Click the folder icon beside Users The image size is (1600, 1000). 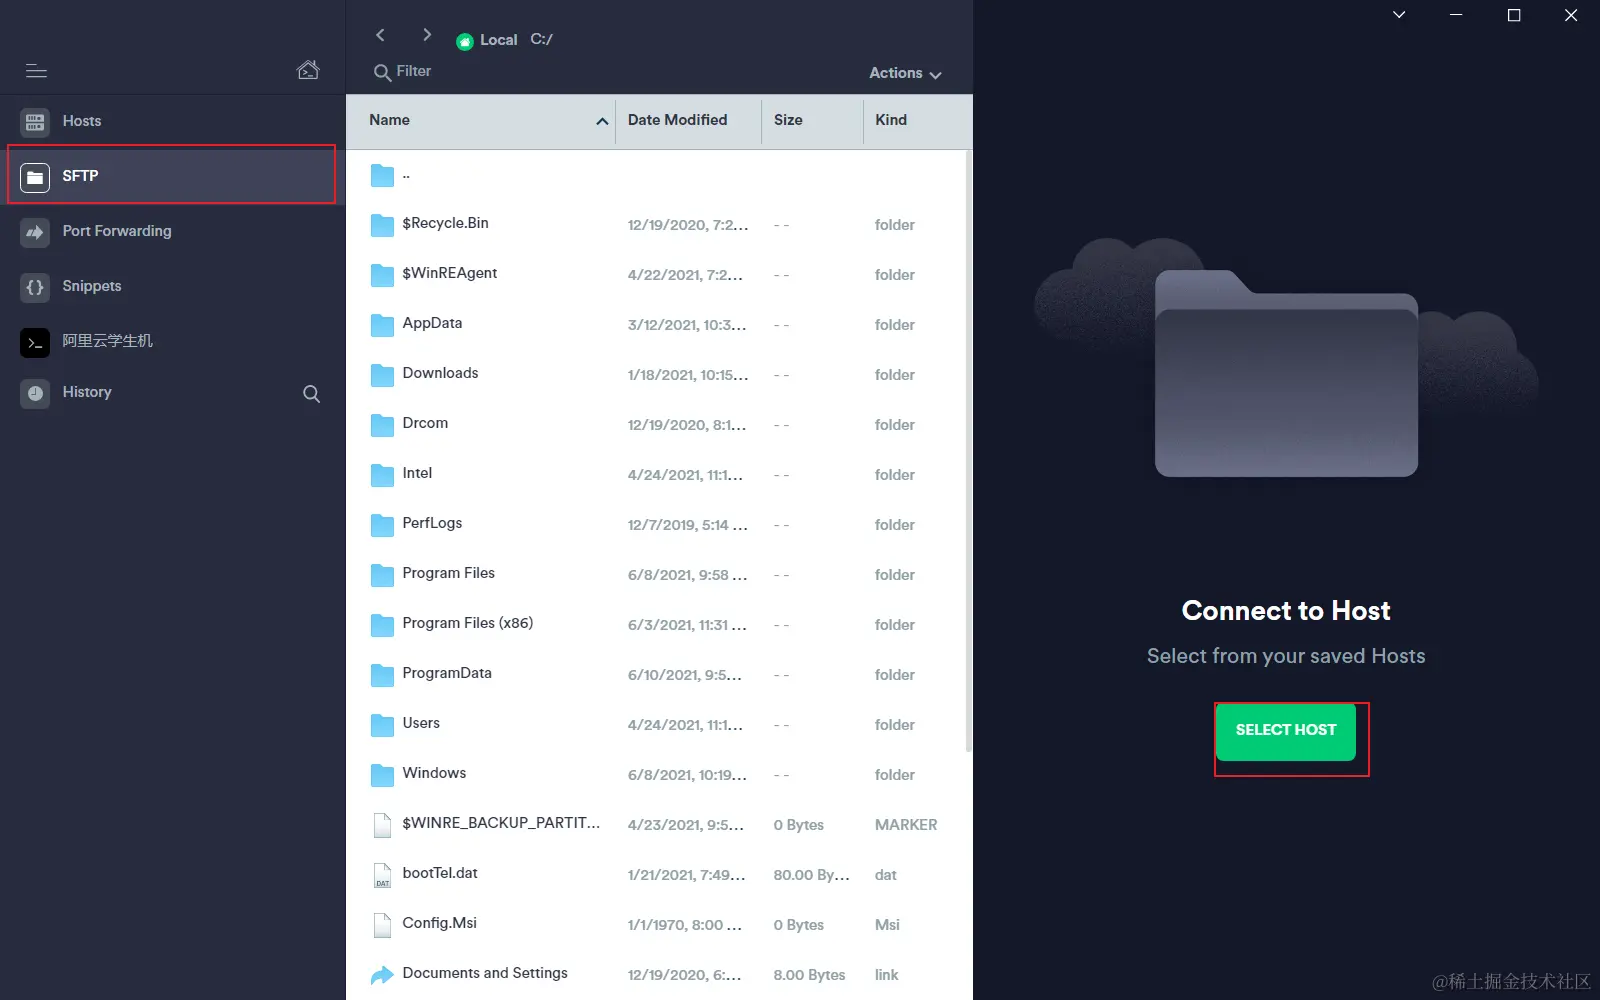[382, 725]
